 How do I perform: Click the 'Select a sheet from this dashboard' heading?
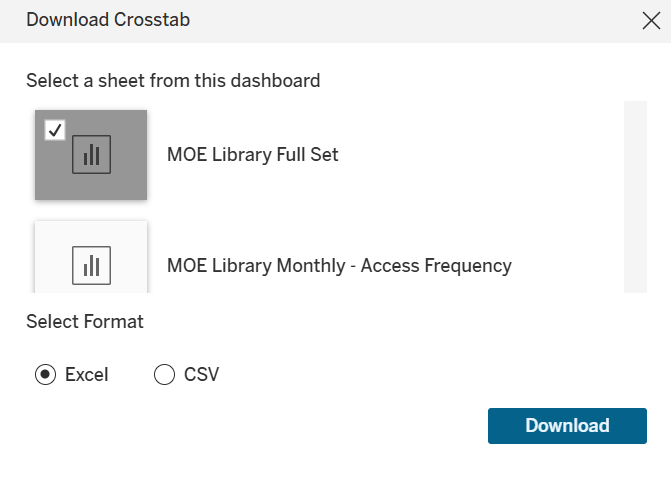[173, 80]
